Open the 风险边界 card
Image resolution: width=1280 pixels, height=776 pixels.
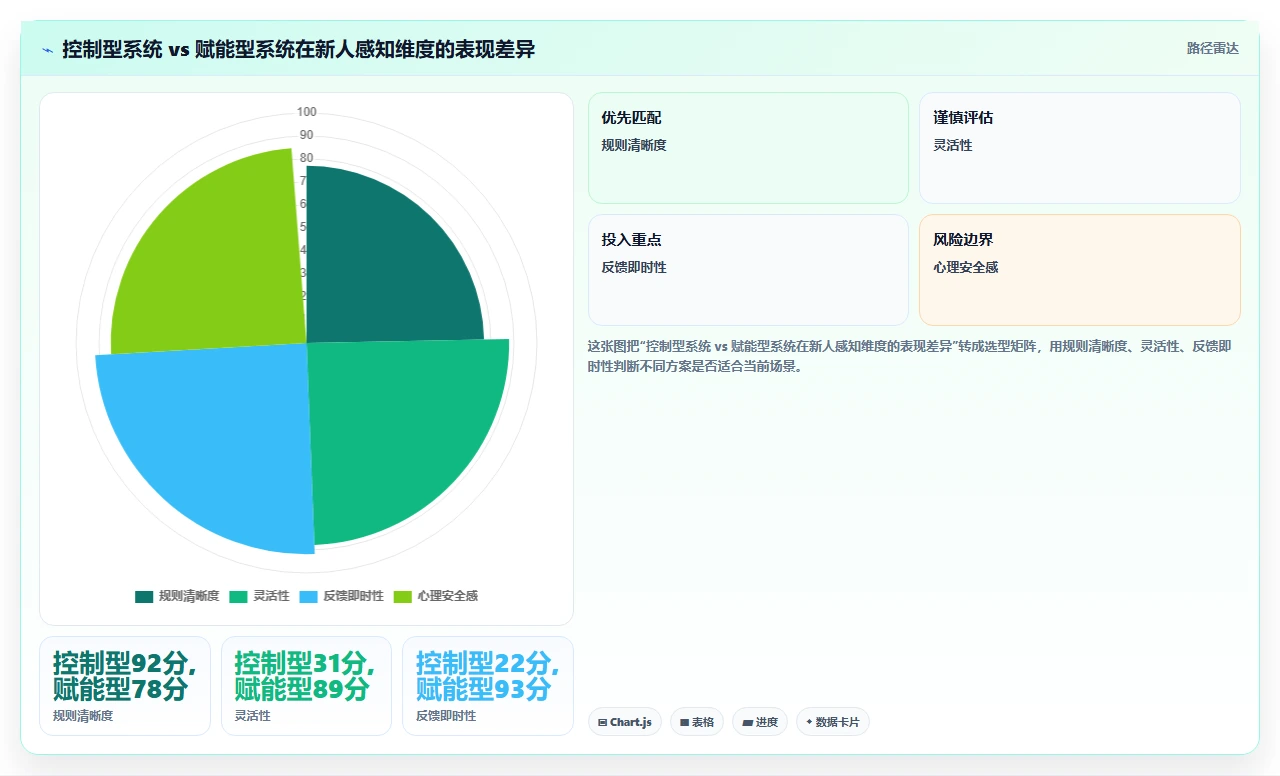(x=1080, y=270)
